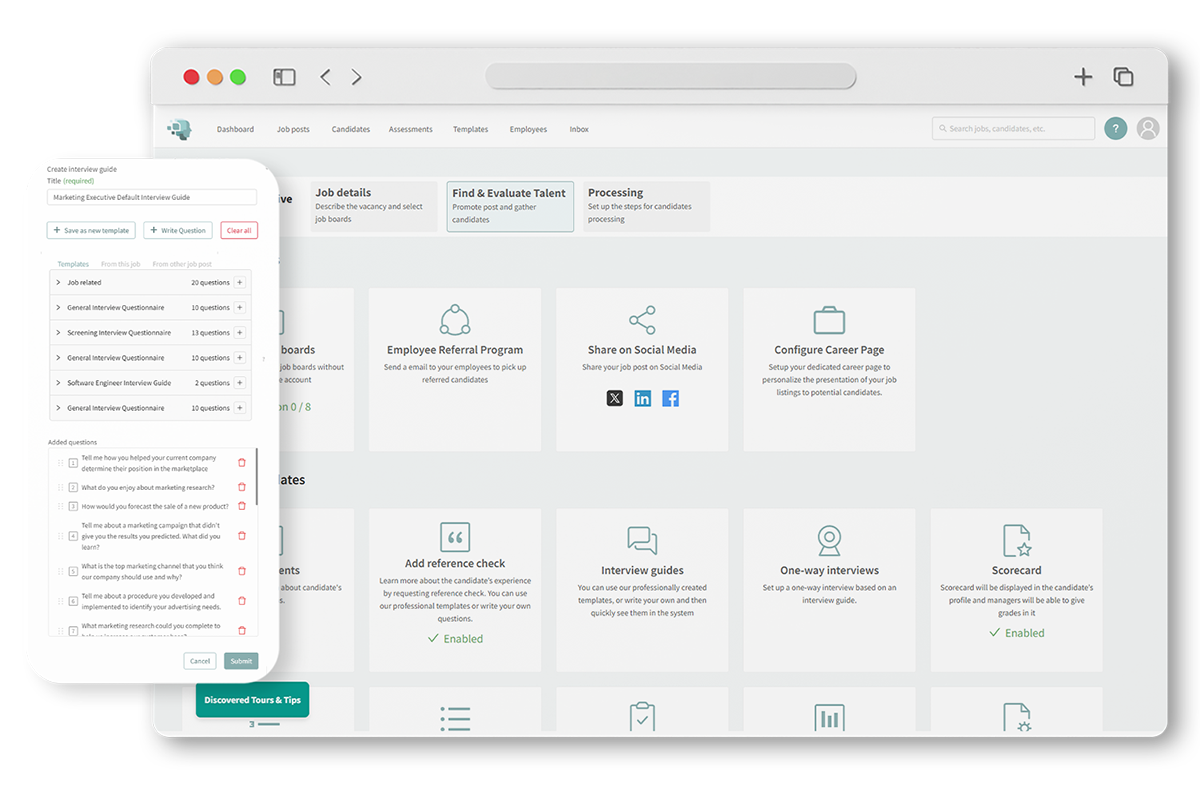
Task: Expand the Job related template group
Action: pos(58,282)
